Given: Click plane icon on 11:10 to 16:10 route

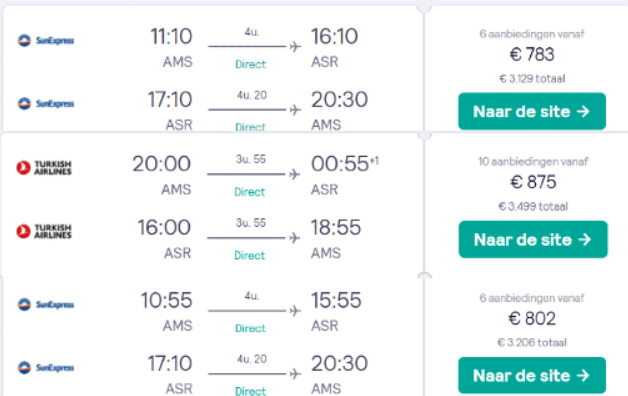Looking at the screenshot, I should pyautogui.click(x=295, y=47).
